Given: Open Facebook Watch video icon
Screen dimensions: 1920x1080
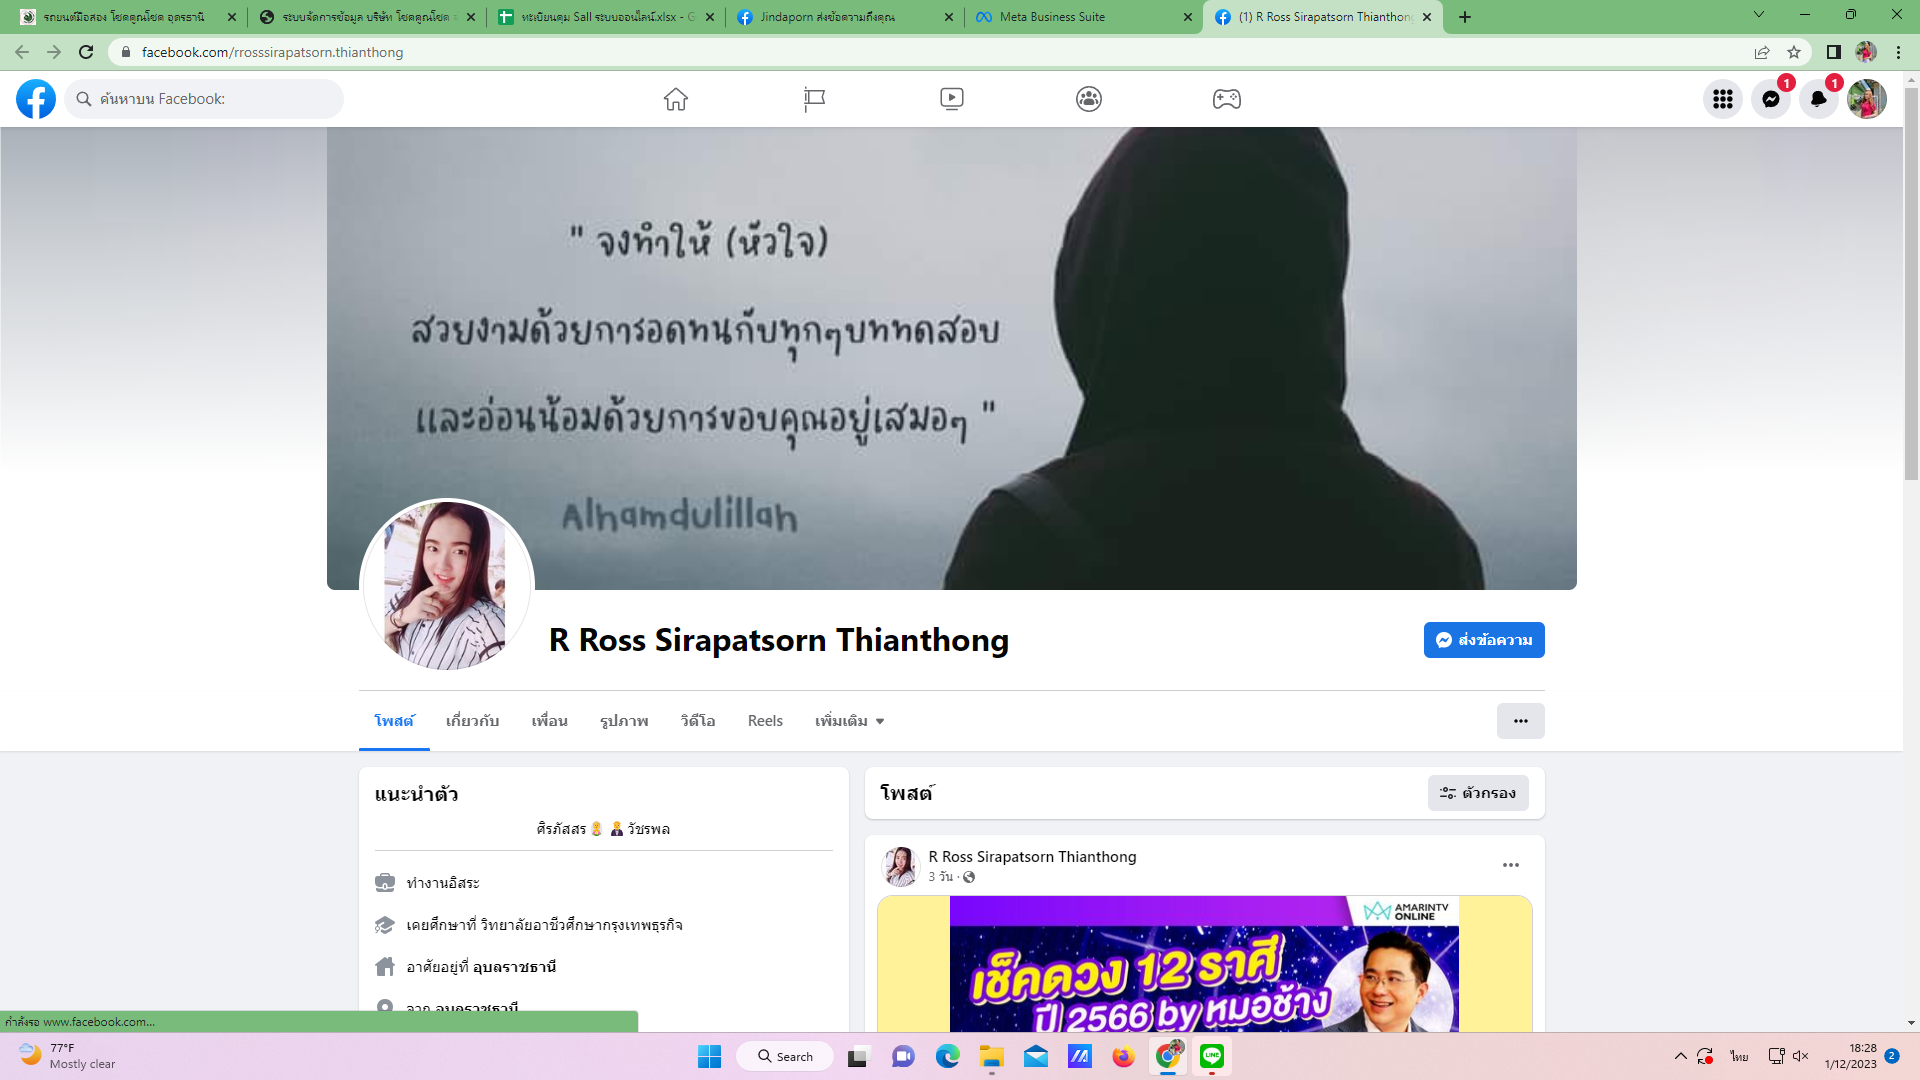Looking at the screenshot, I should pyautogui.click(x=951, y=99).
